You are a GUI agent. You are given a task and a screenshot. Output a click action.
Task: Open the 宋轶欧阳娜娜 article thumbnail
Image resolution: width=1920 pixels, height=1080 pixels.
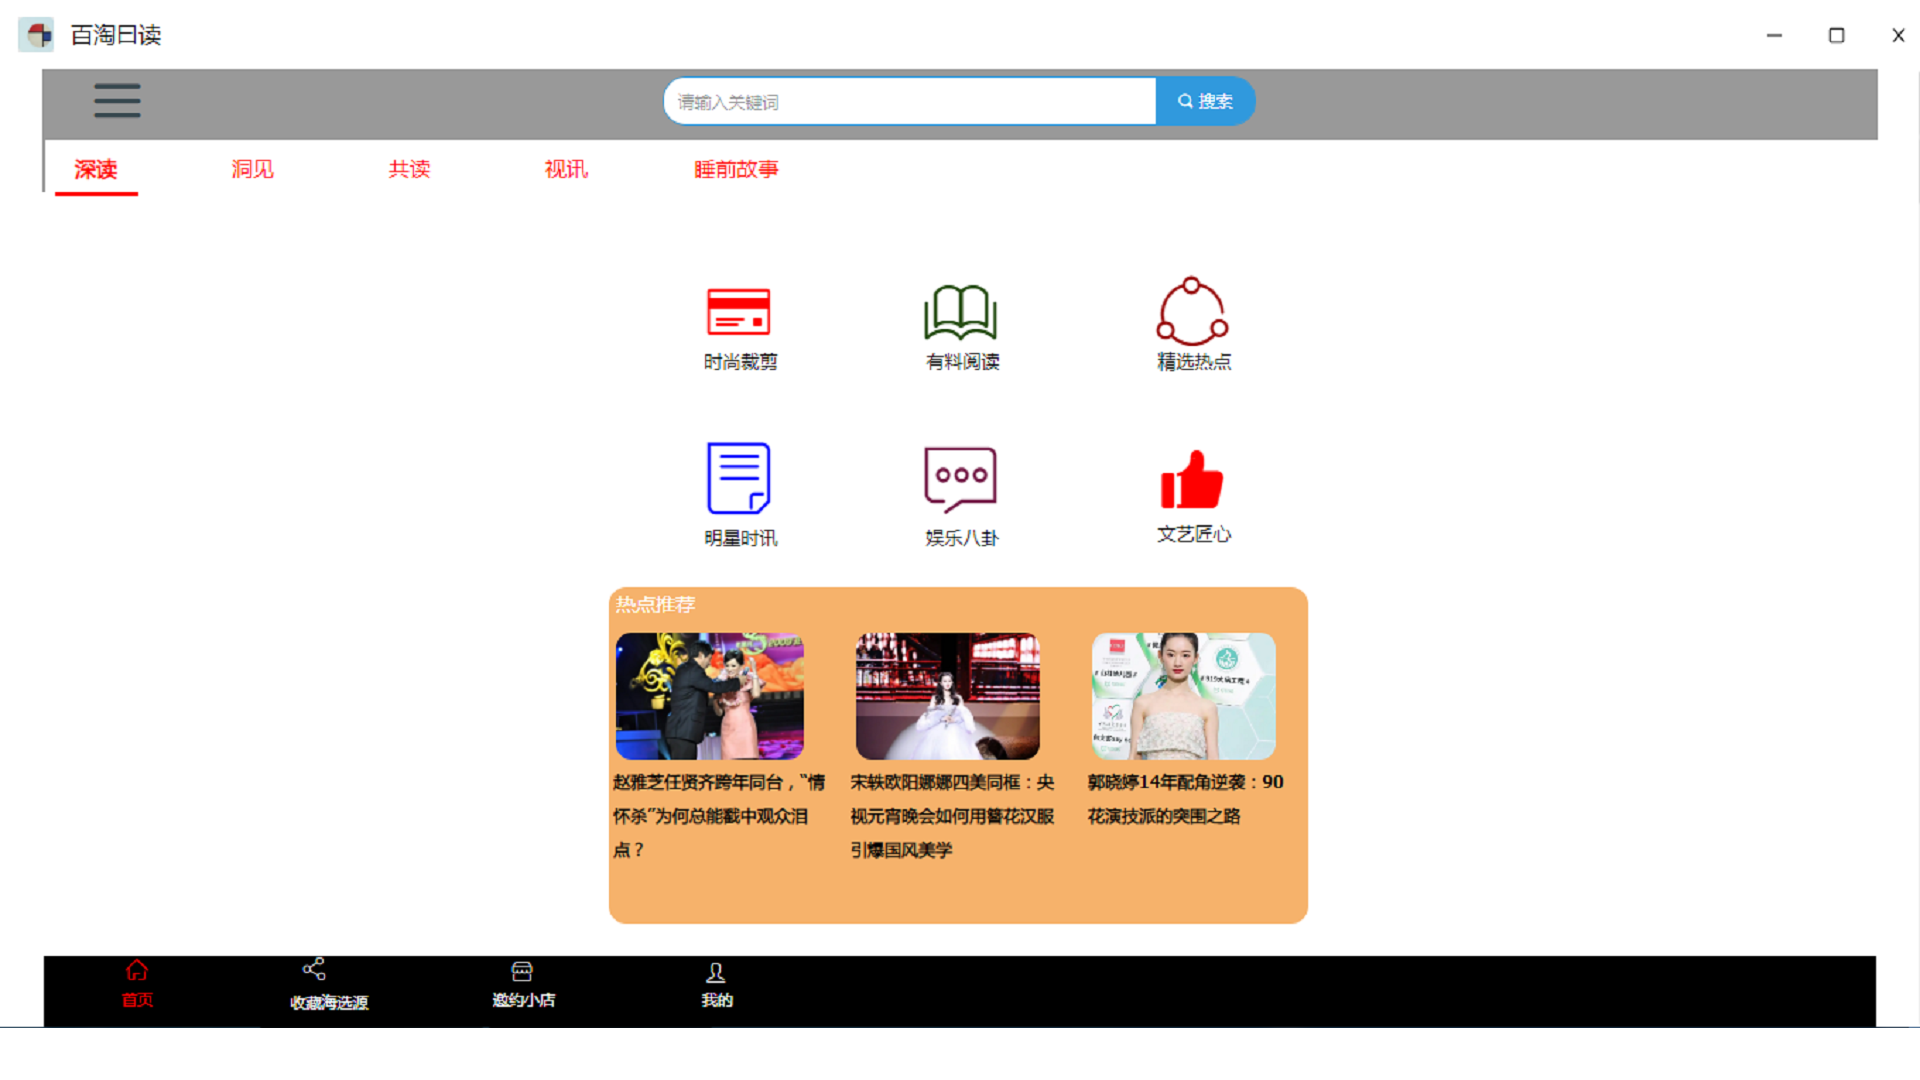(948, 696)
